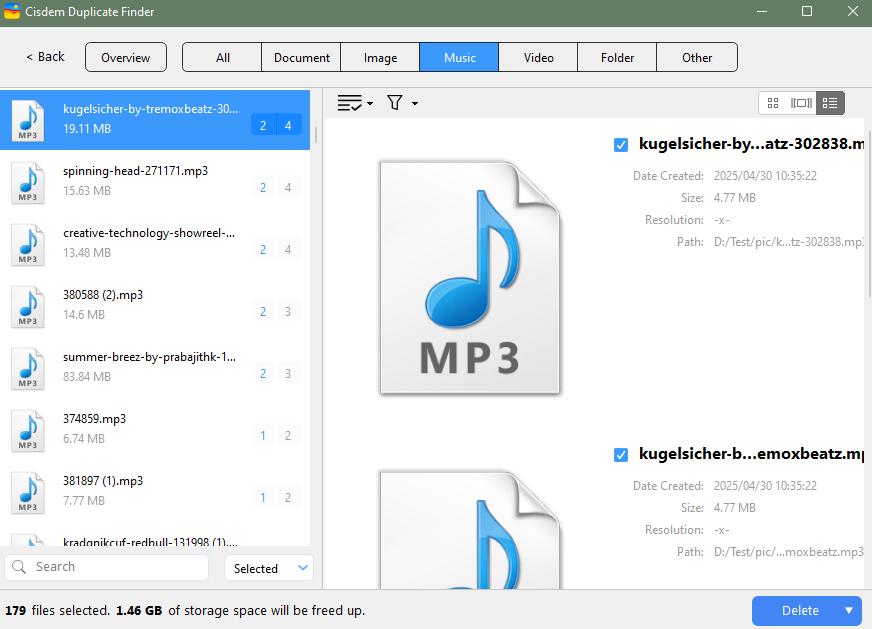This screenshot has height=629, width=872.
Task: Click the search magnifier icon
Action: pos(22,567)
